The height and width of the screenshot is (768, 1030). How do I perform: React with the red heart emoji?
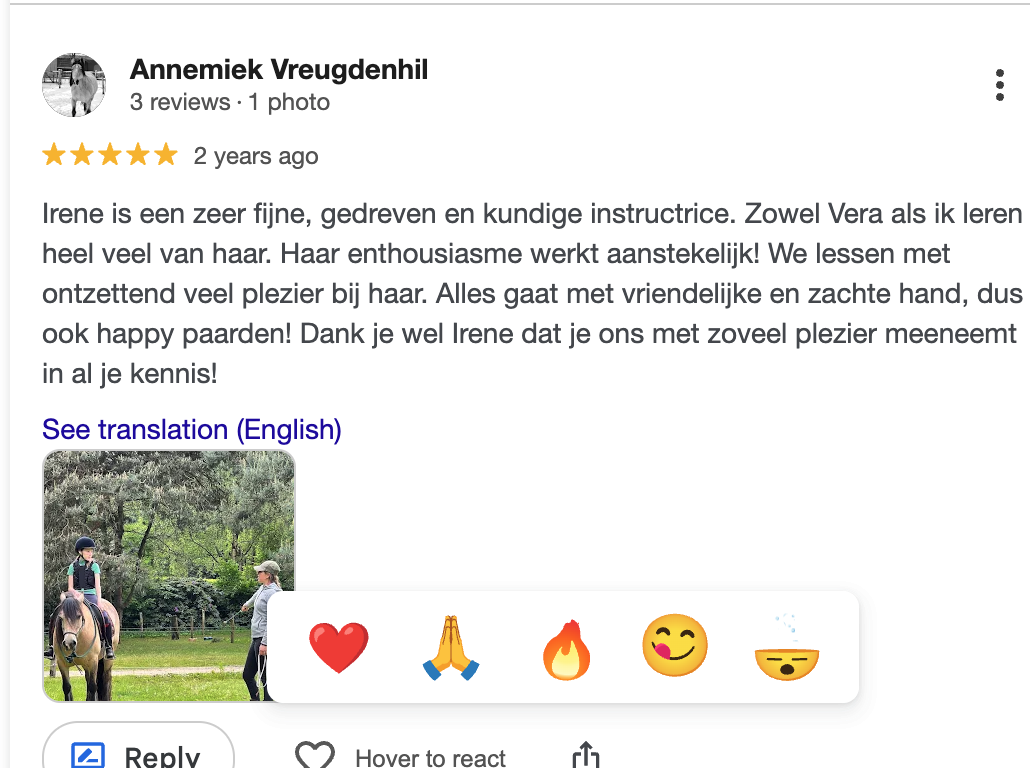coord(339,646)
